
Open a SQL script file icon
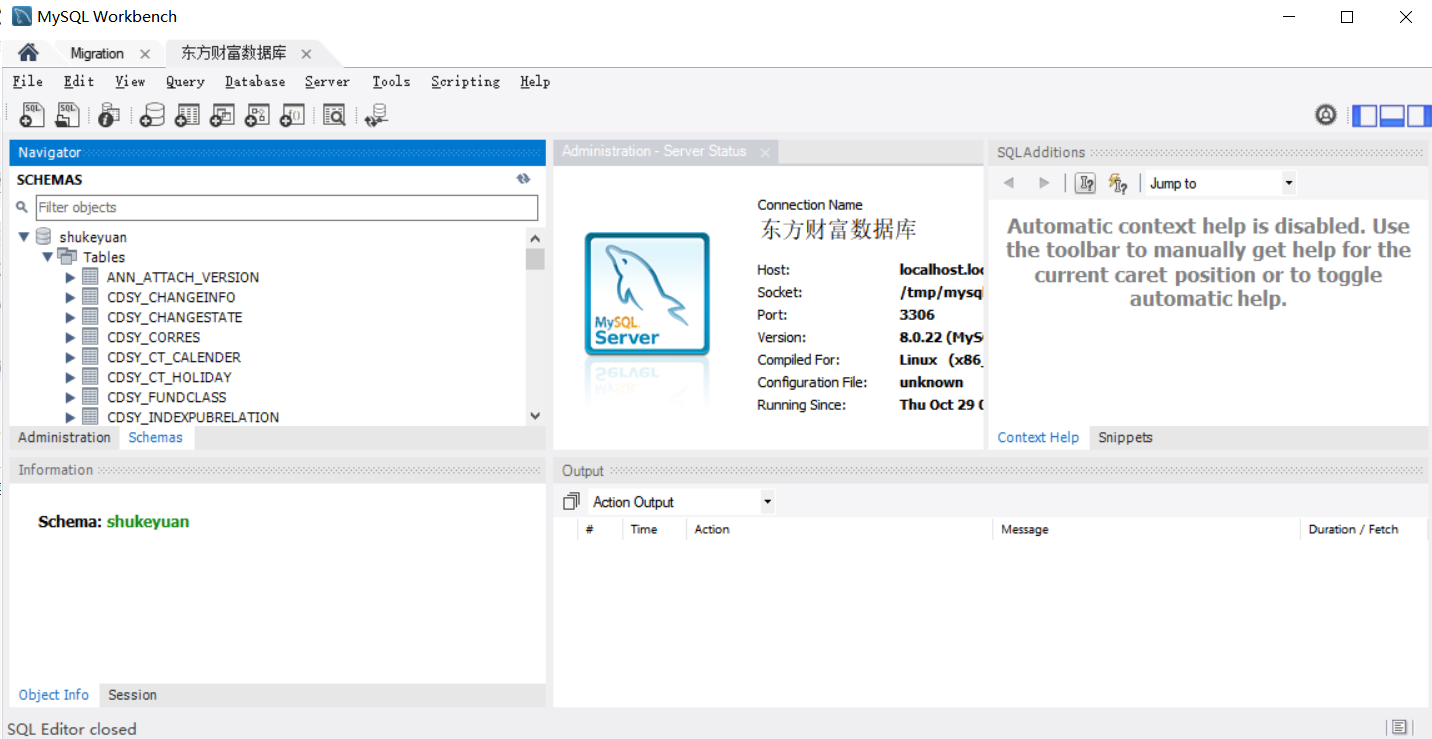[67, 115]
